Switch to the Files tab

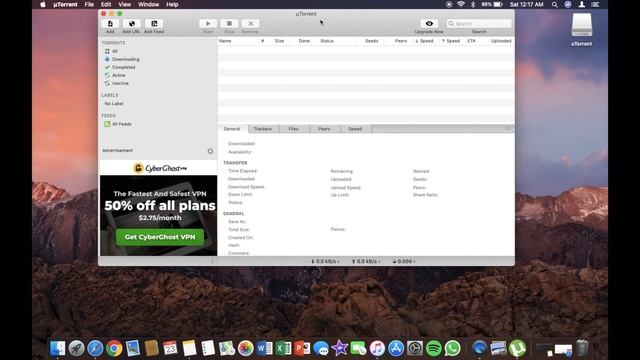pos(293,129)
